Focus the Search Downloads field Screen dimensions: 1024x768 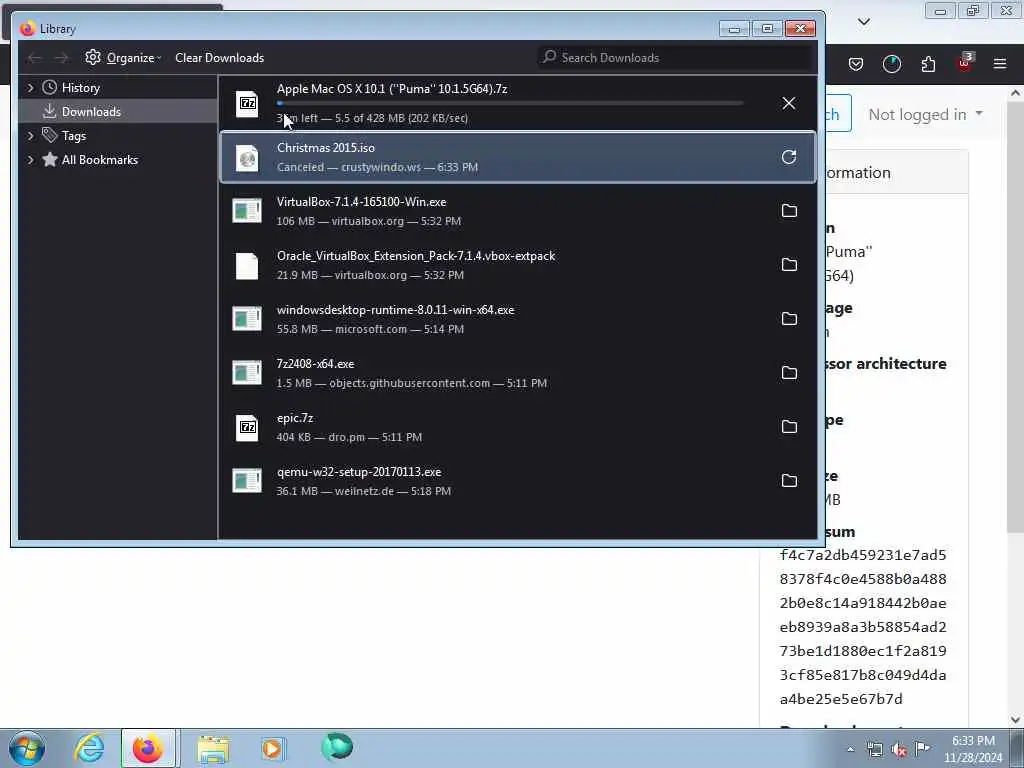(674, 57)
